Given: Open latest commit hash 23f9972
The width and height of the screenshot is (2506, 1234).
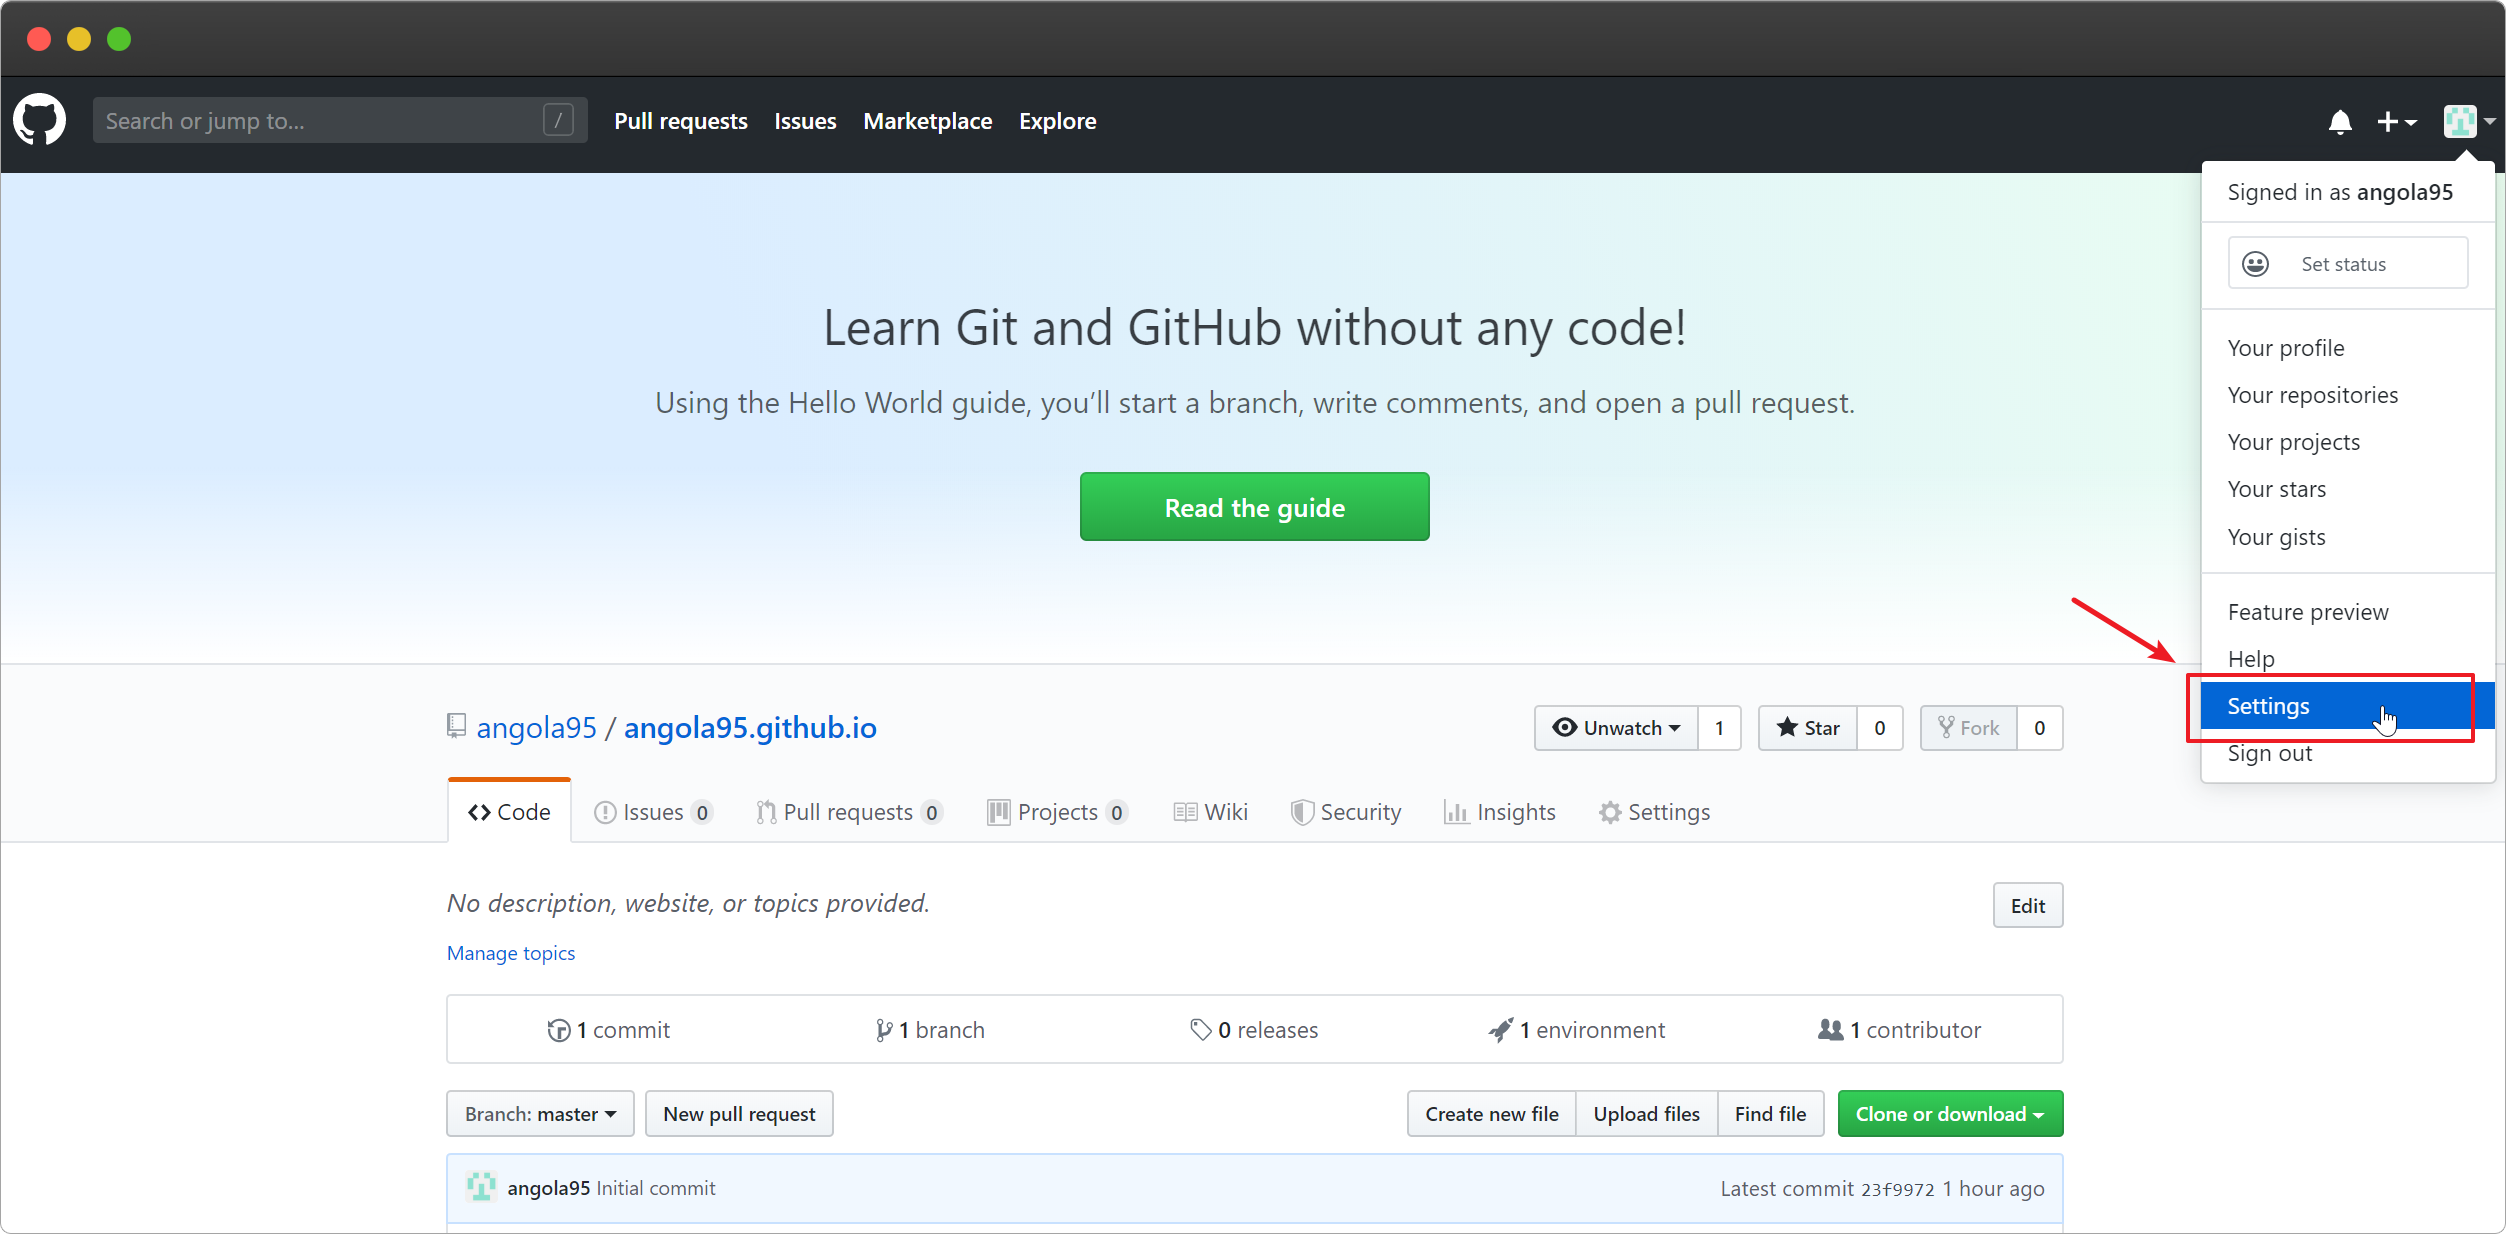Looking at the screenshot, I should pos(1898,1189).
